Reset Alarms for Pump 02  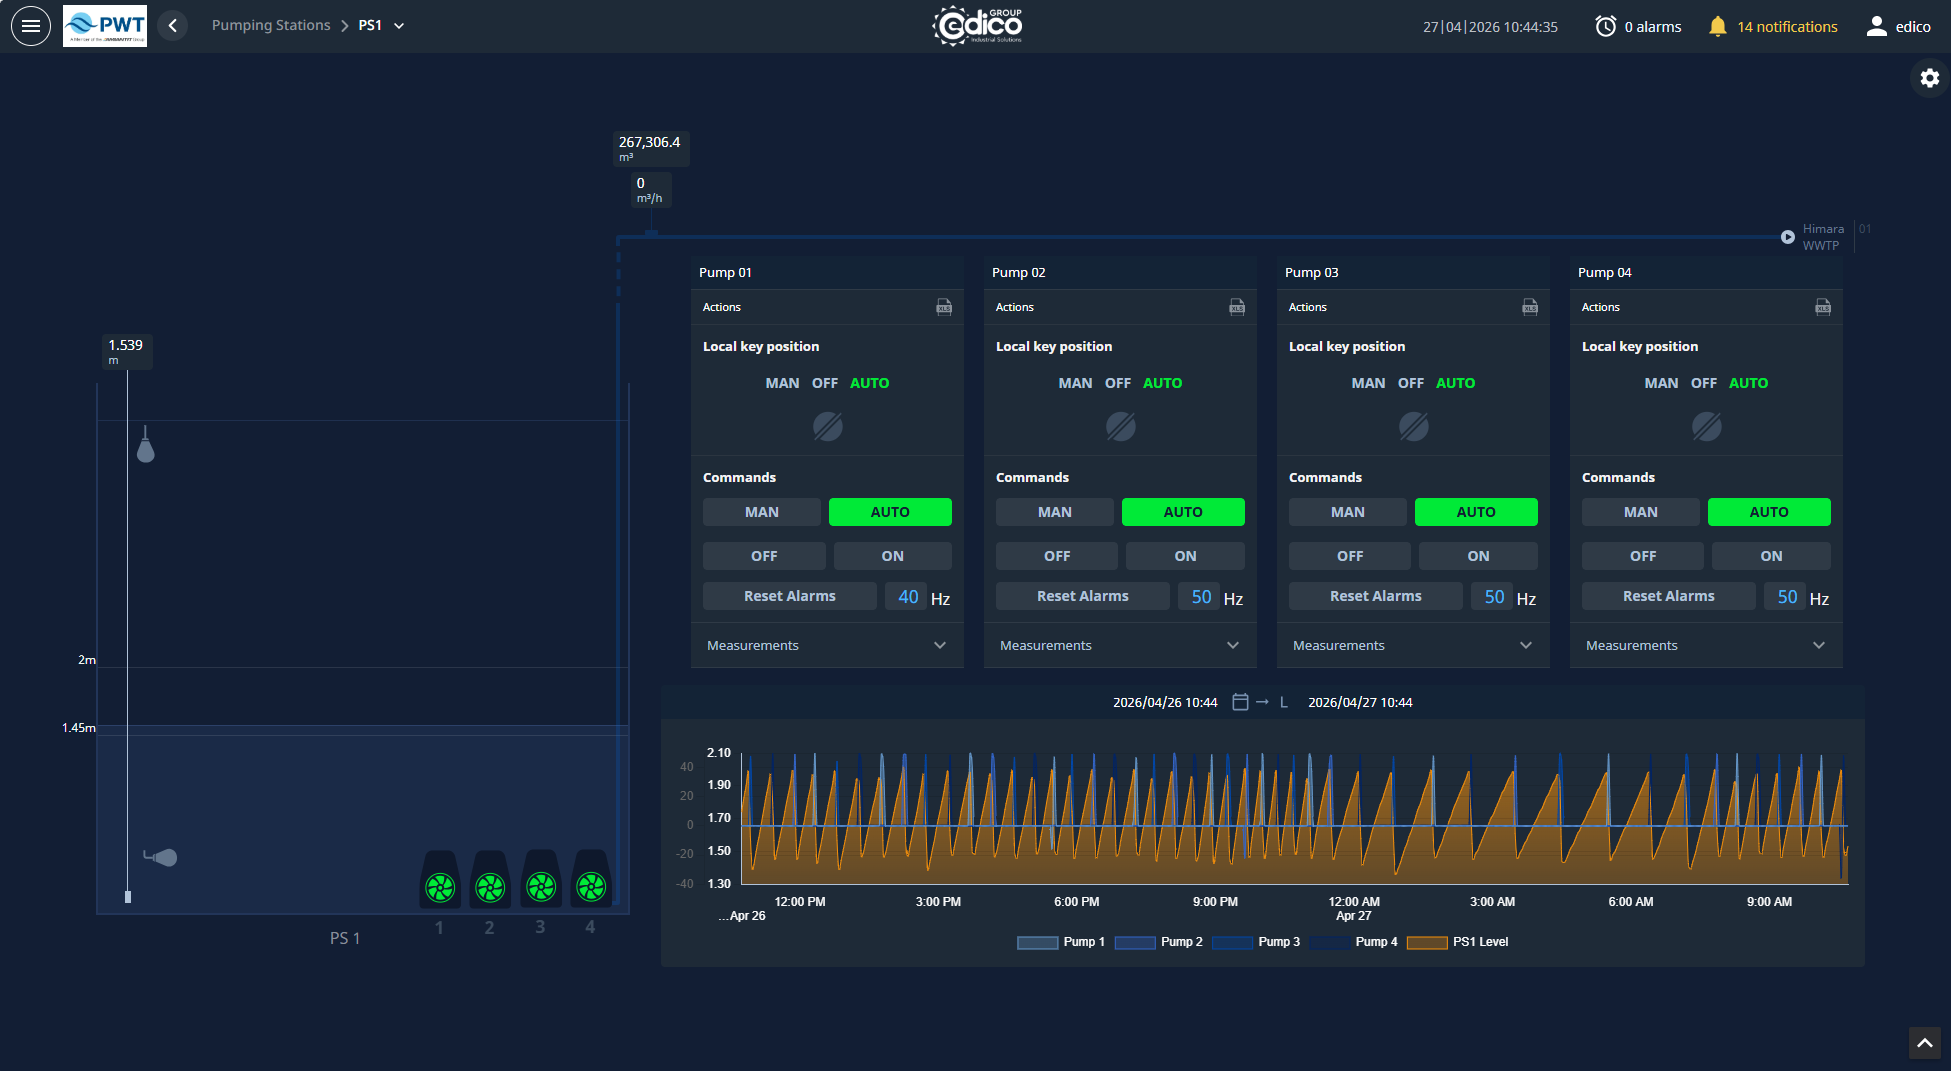(1082, 596)
